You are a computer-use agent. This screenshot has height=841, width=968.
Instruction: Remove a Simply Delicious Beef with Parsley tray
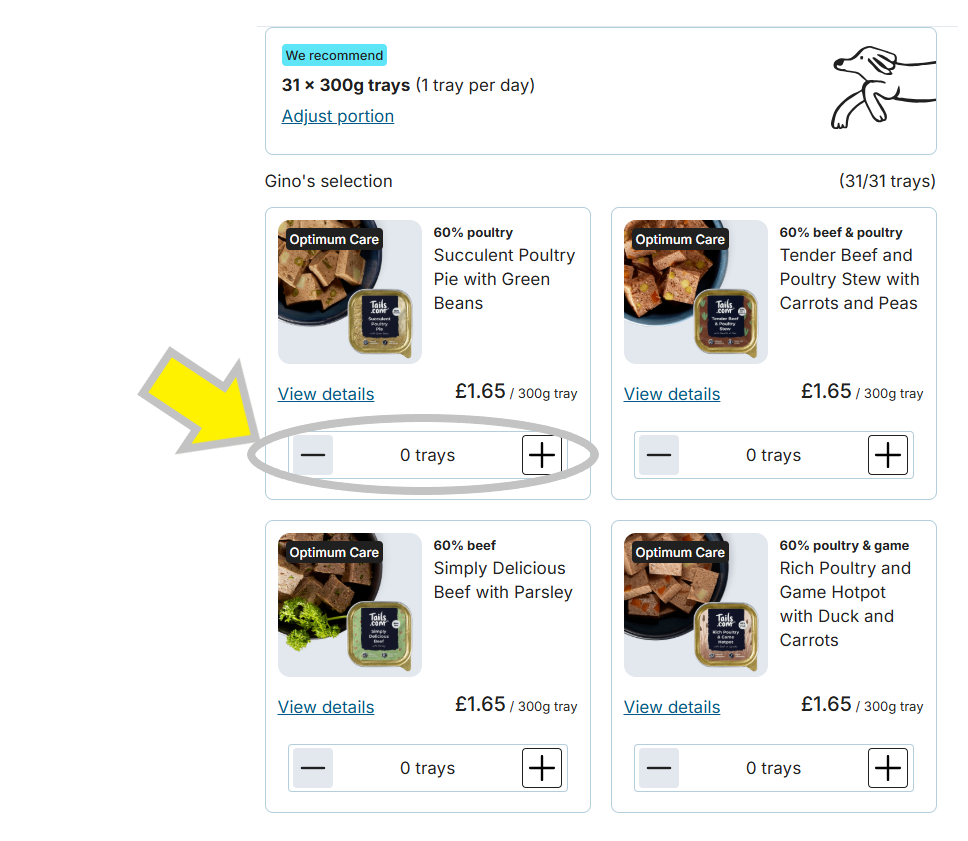click(313, 768)
